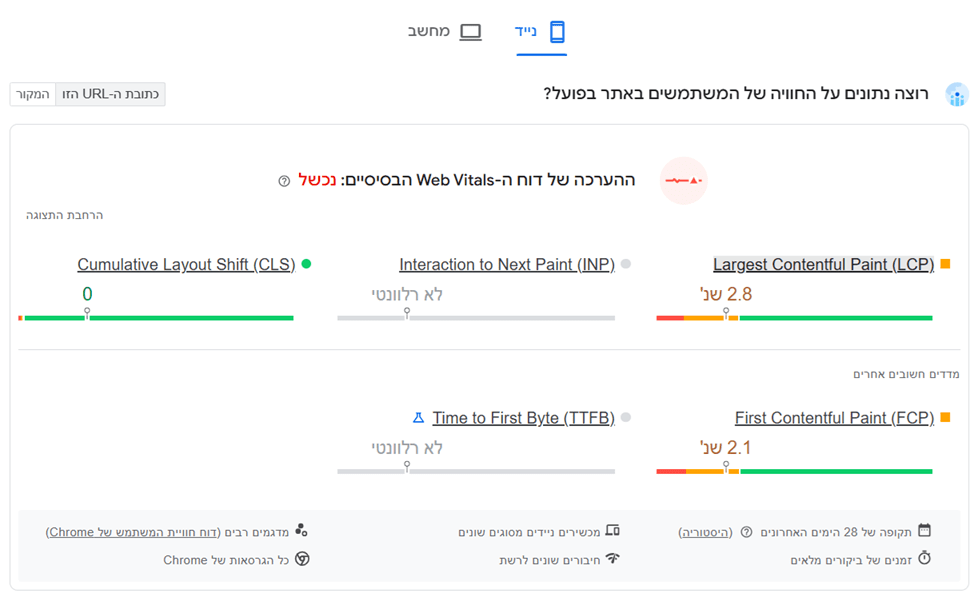Click the מכשירים ניידים מסוגים שונים text
Viewport: 970px width, 593px height.
click(x=529, y=532)
